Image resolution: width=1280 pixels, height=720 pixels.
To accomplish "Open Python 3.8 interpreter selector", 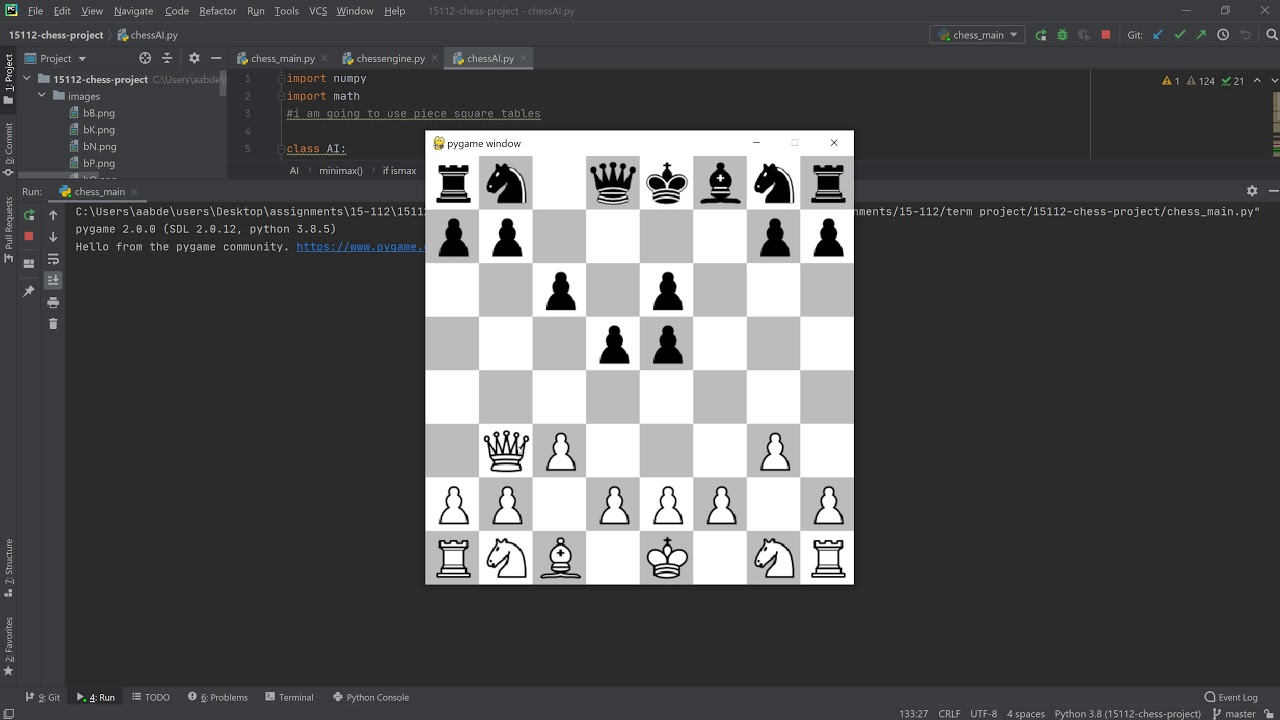I will point(1127,713).
